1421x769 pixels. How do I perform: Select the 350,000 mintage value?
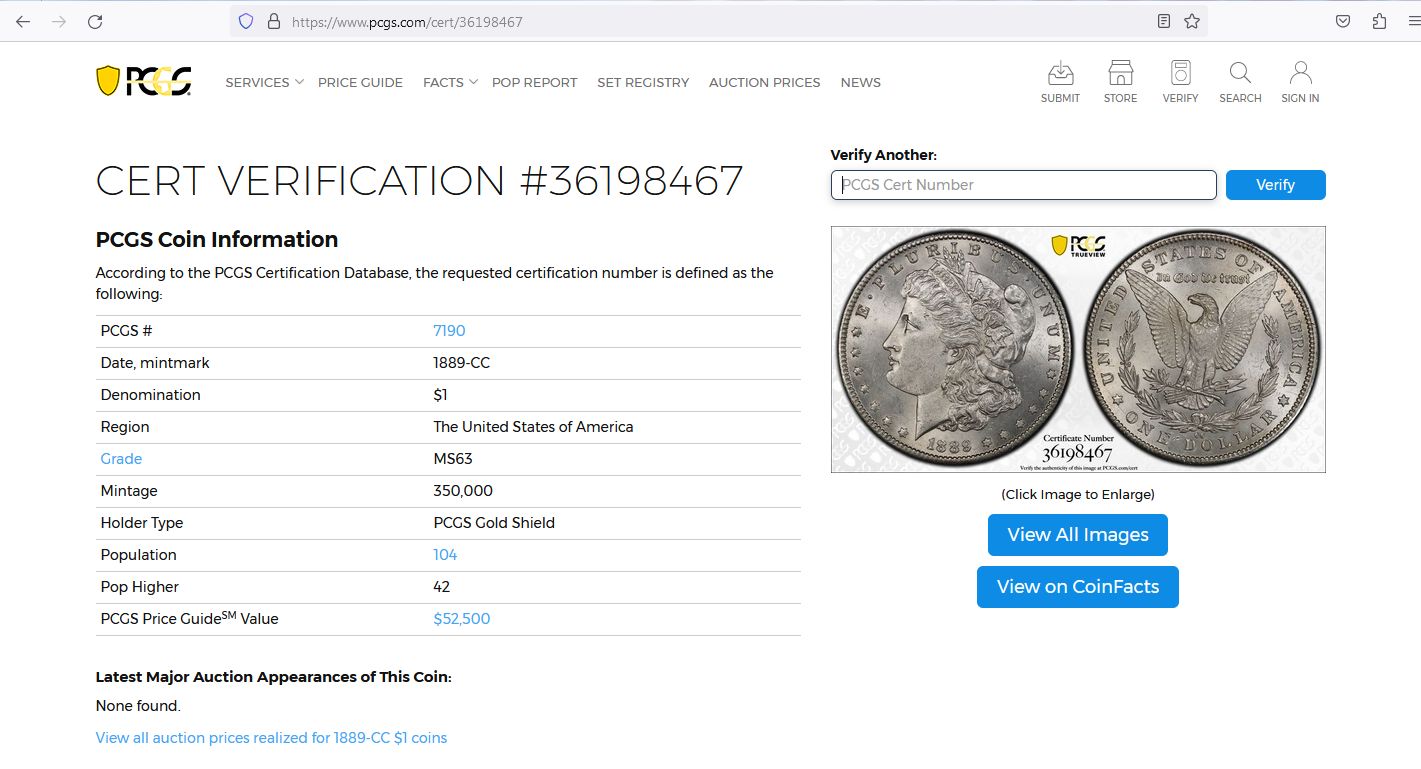pyautogui.click(x=463, y=491)
